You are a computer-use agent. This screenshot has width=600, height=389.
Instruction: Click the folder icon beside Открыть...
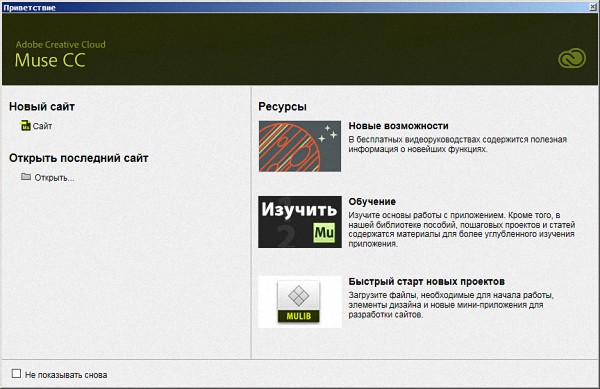[x=26, y=177]
